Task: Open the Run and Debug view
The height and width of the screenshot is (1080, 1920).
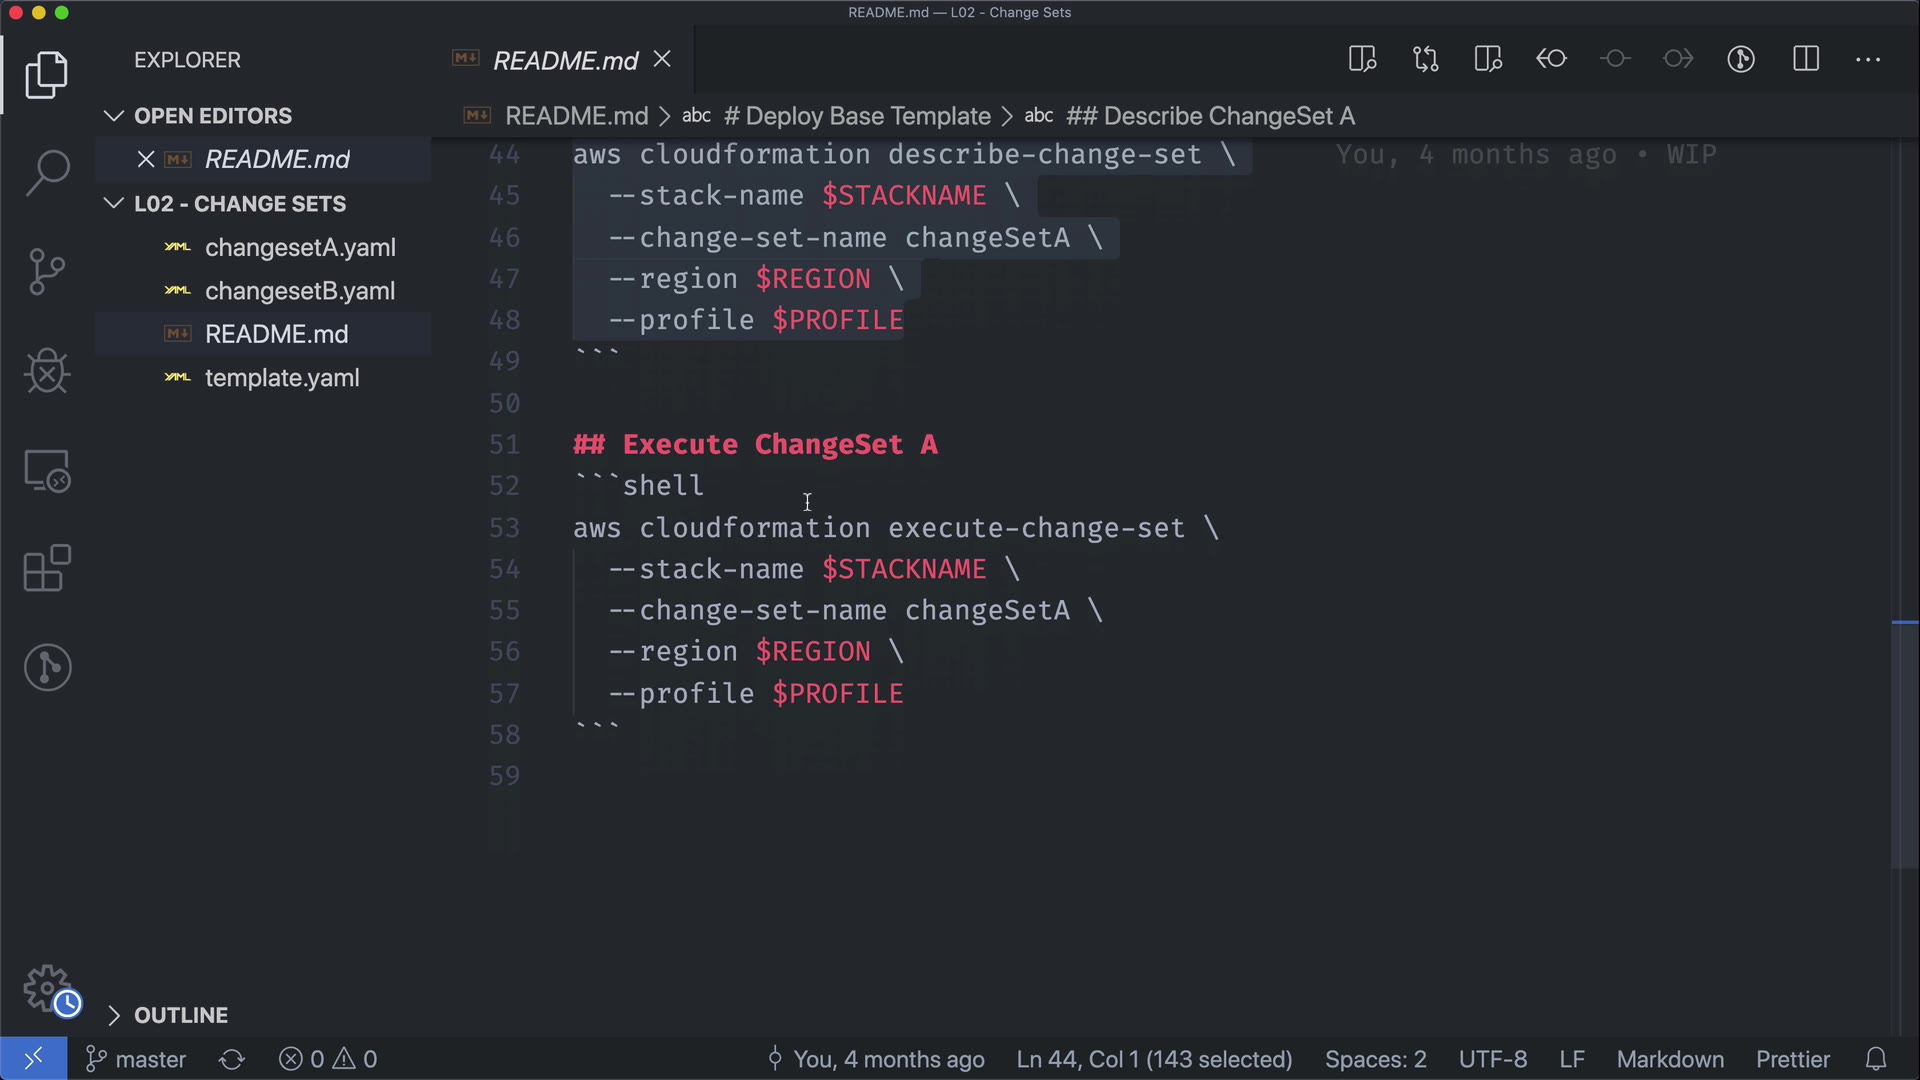Action: (x=47, y=371)
